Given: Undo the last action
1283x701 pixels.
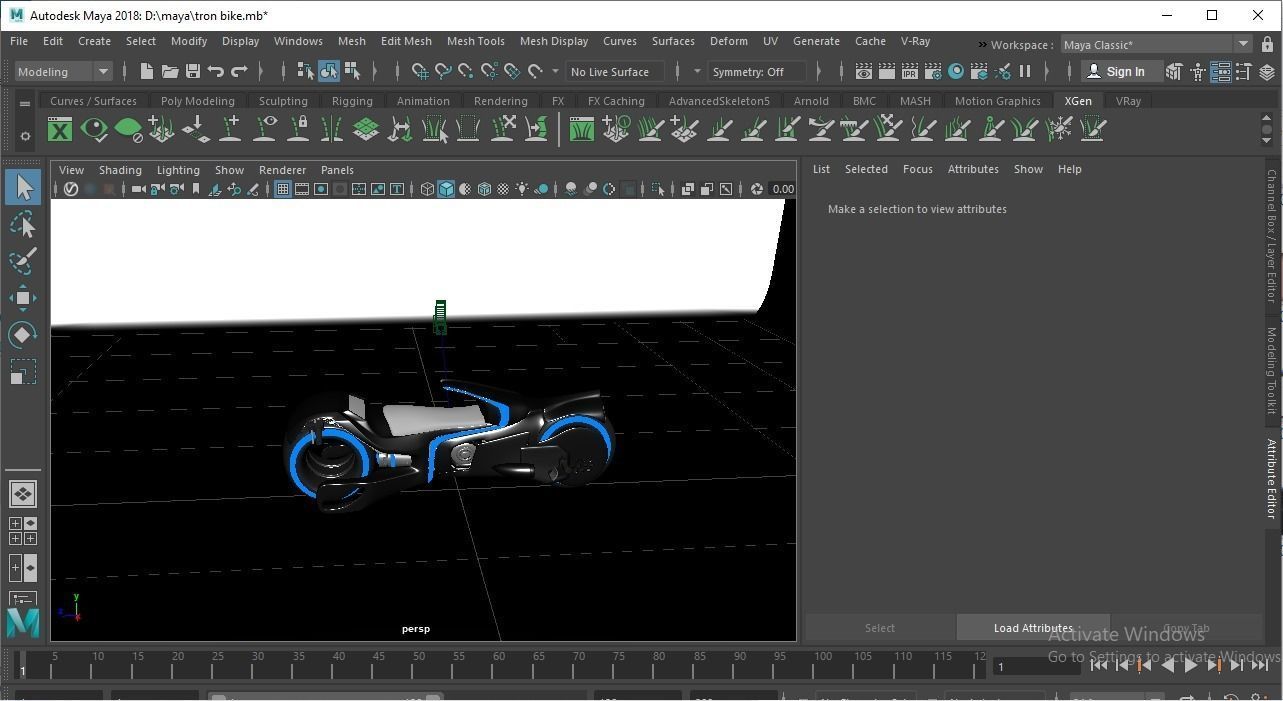Looking at the screenshot, I should (x=215, y=71).
